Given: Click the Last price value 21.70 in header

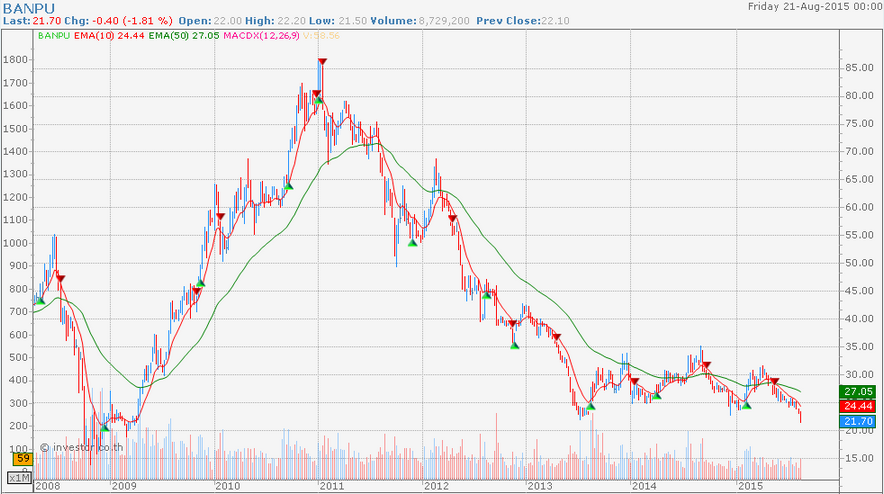Looking at the screenshot, I should point(47,21).
